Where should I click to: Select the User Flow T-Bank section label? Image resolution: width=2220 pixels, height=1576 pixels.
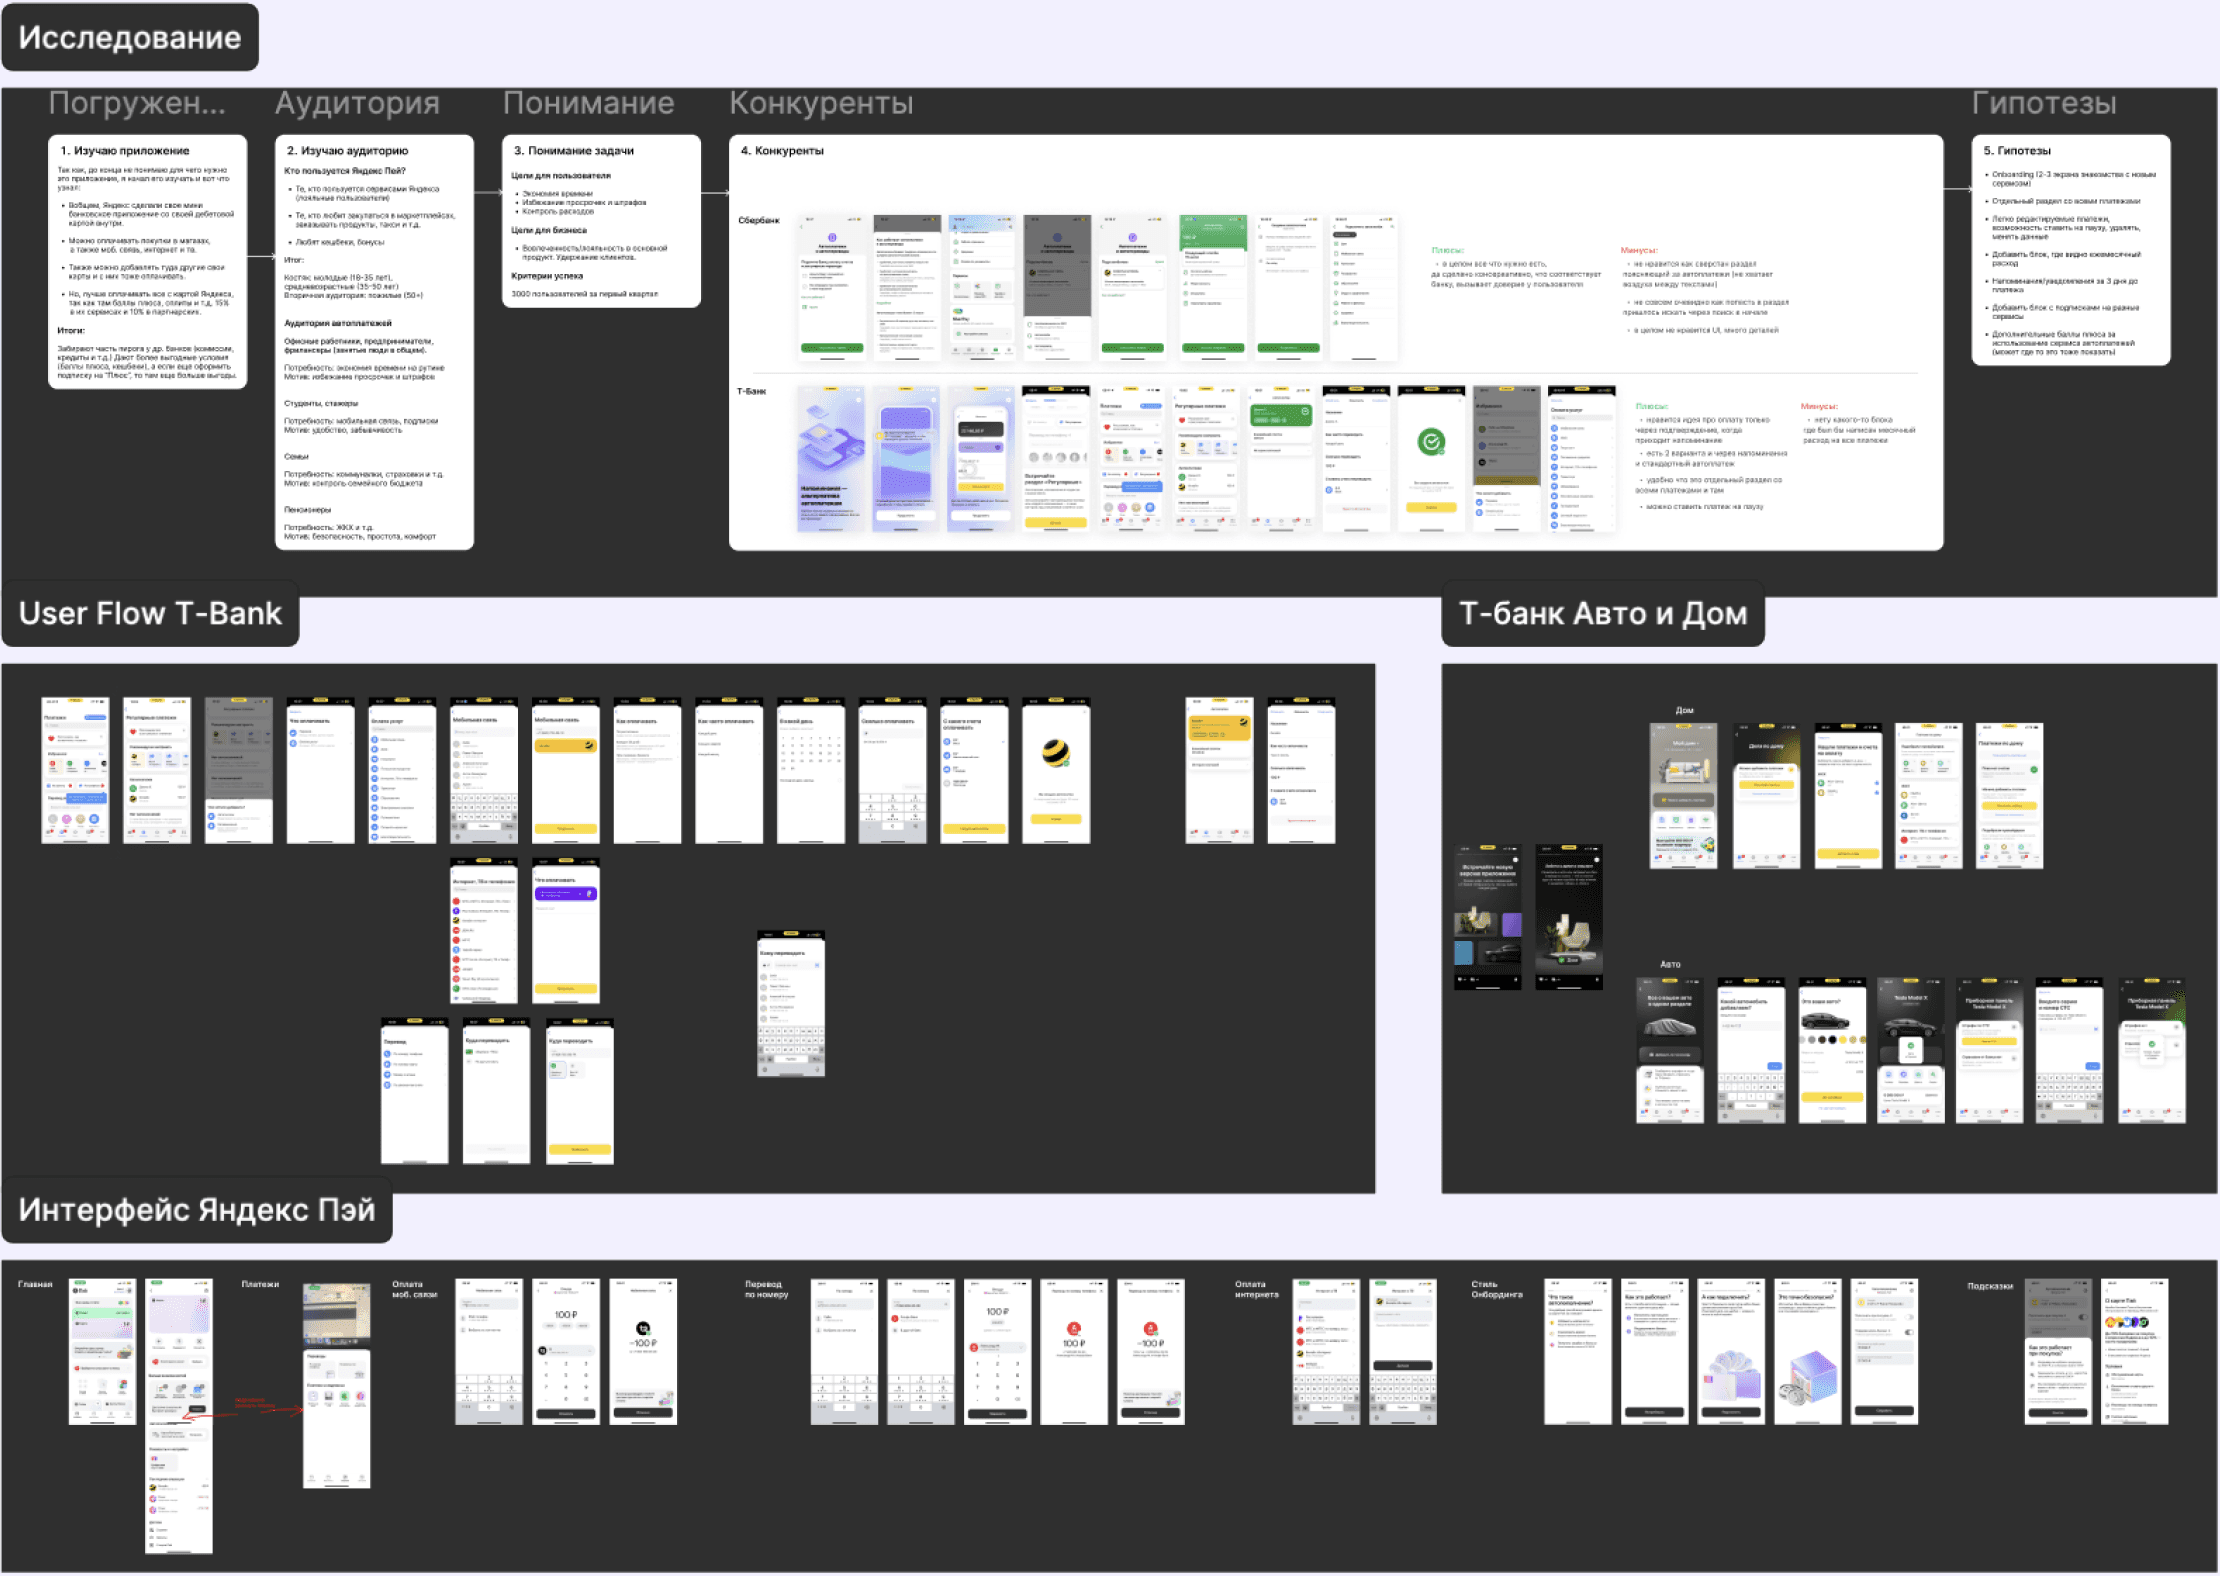coord(150,613)
